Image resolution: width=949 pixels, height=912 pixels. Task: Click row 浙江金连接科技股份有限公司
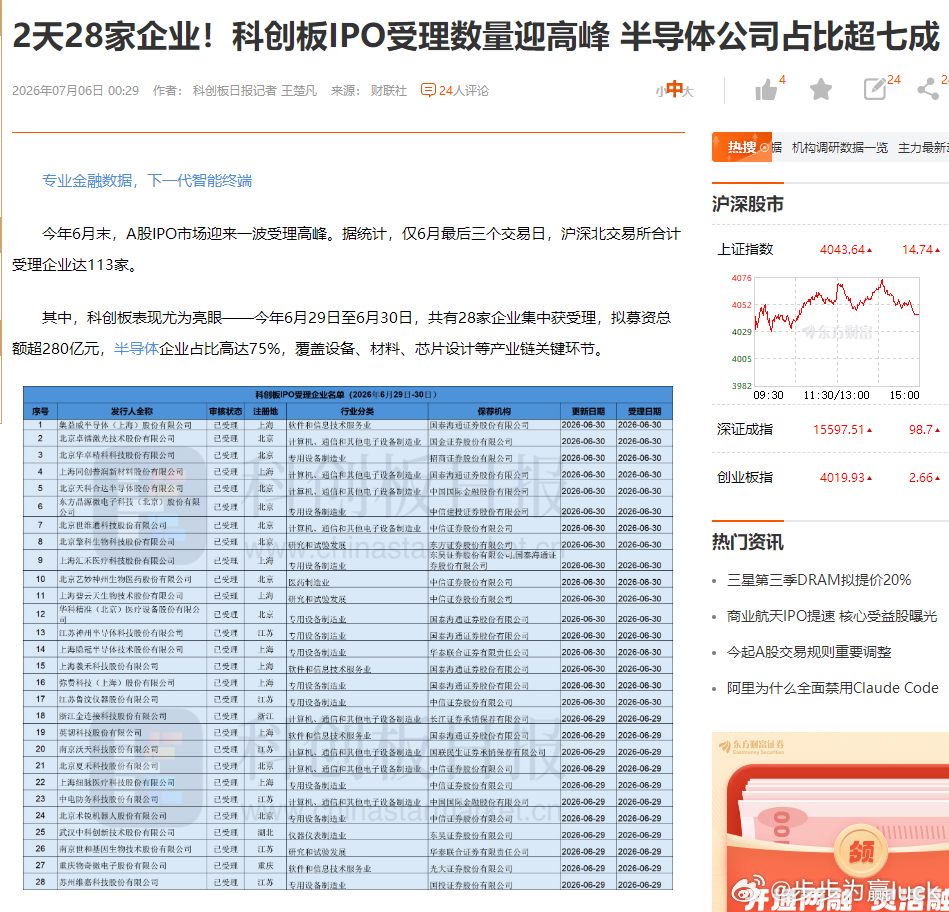coord(347,716)
